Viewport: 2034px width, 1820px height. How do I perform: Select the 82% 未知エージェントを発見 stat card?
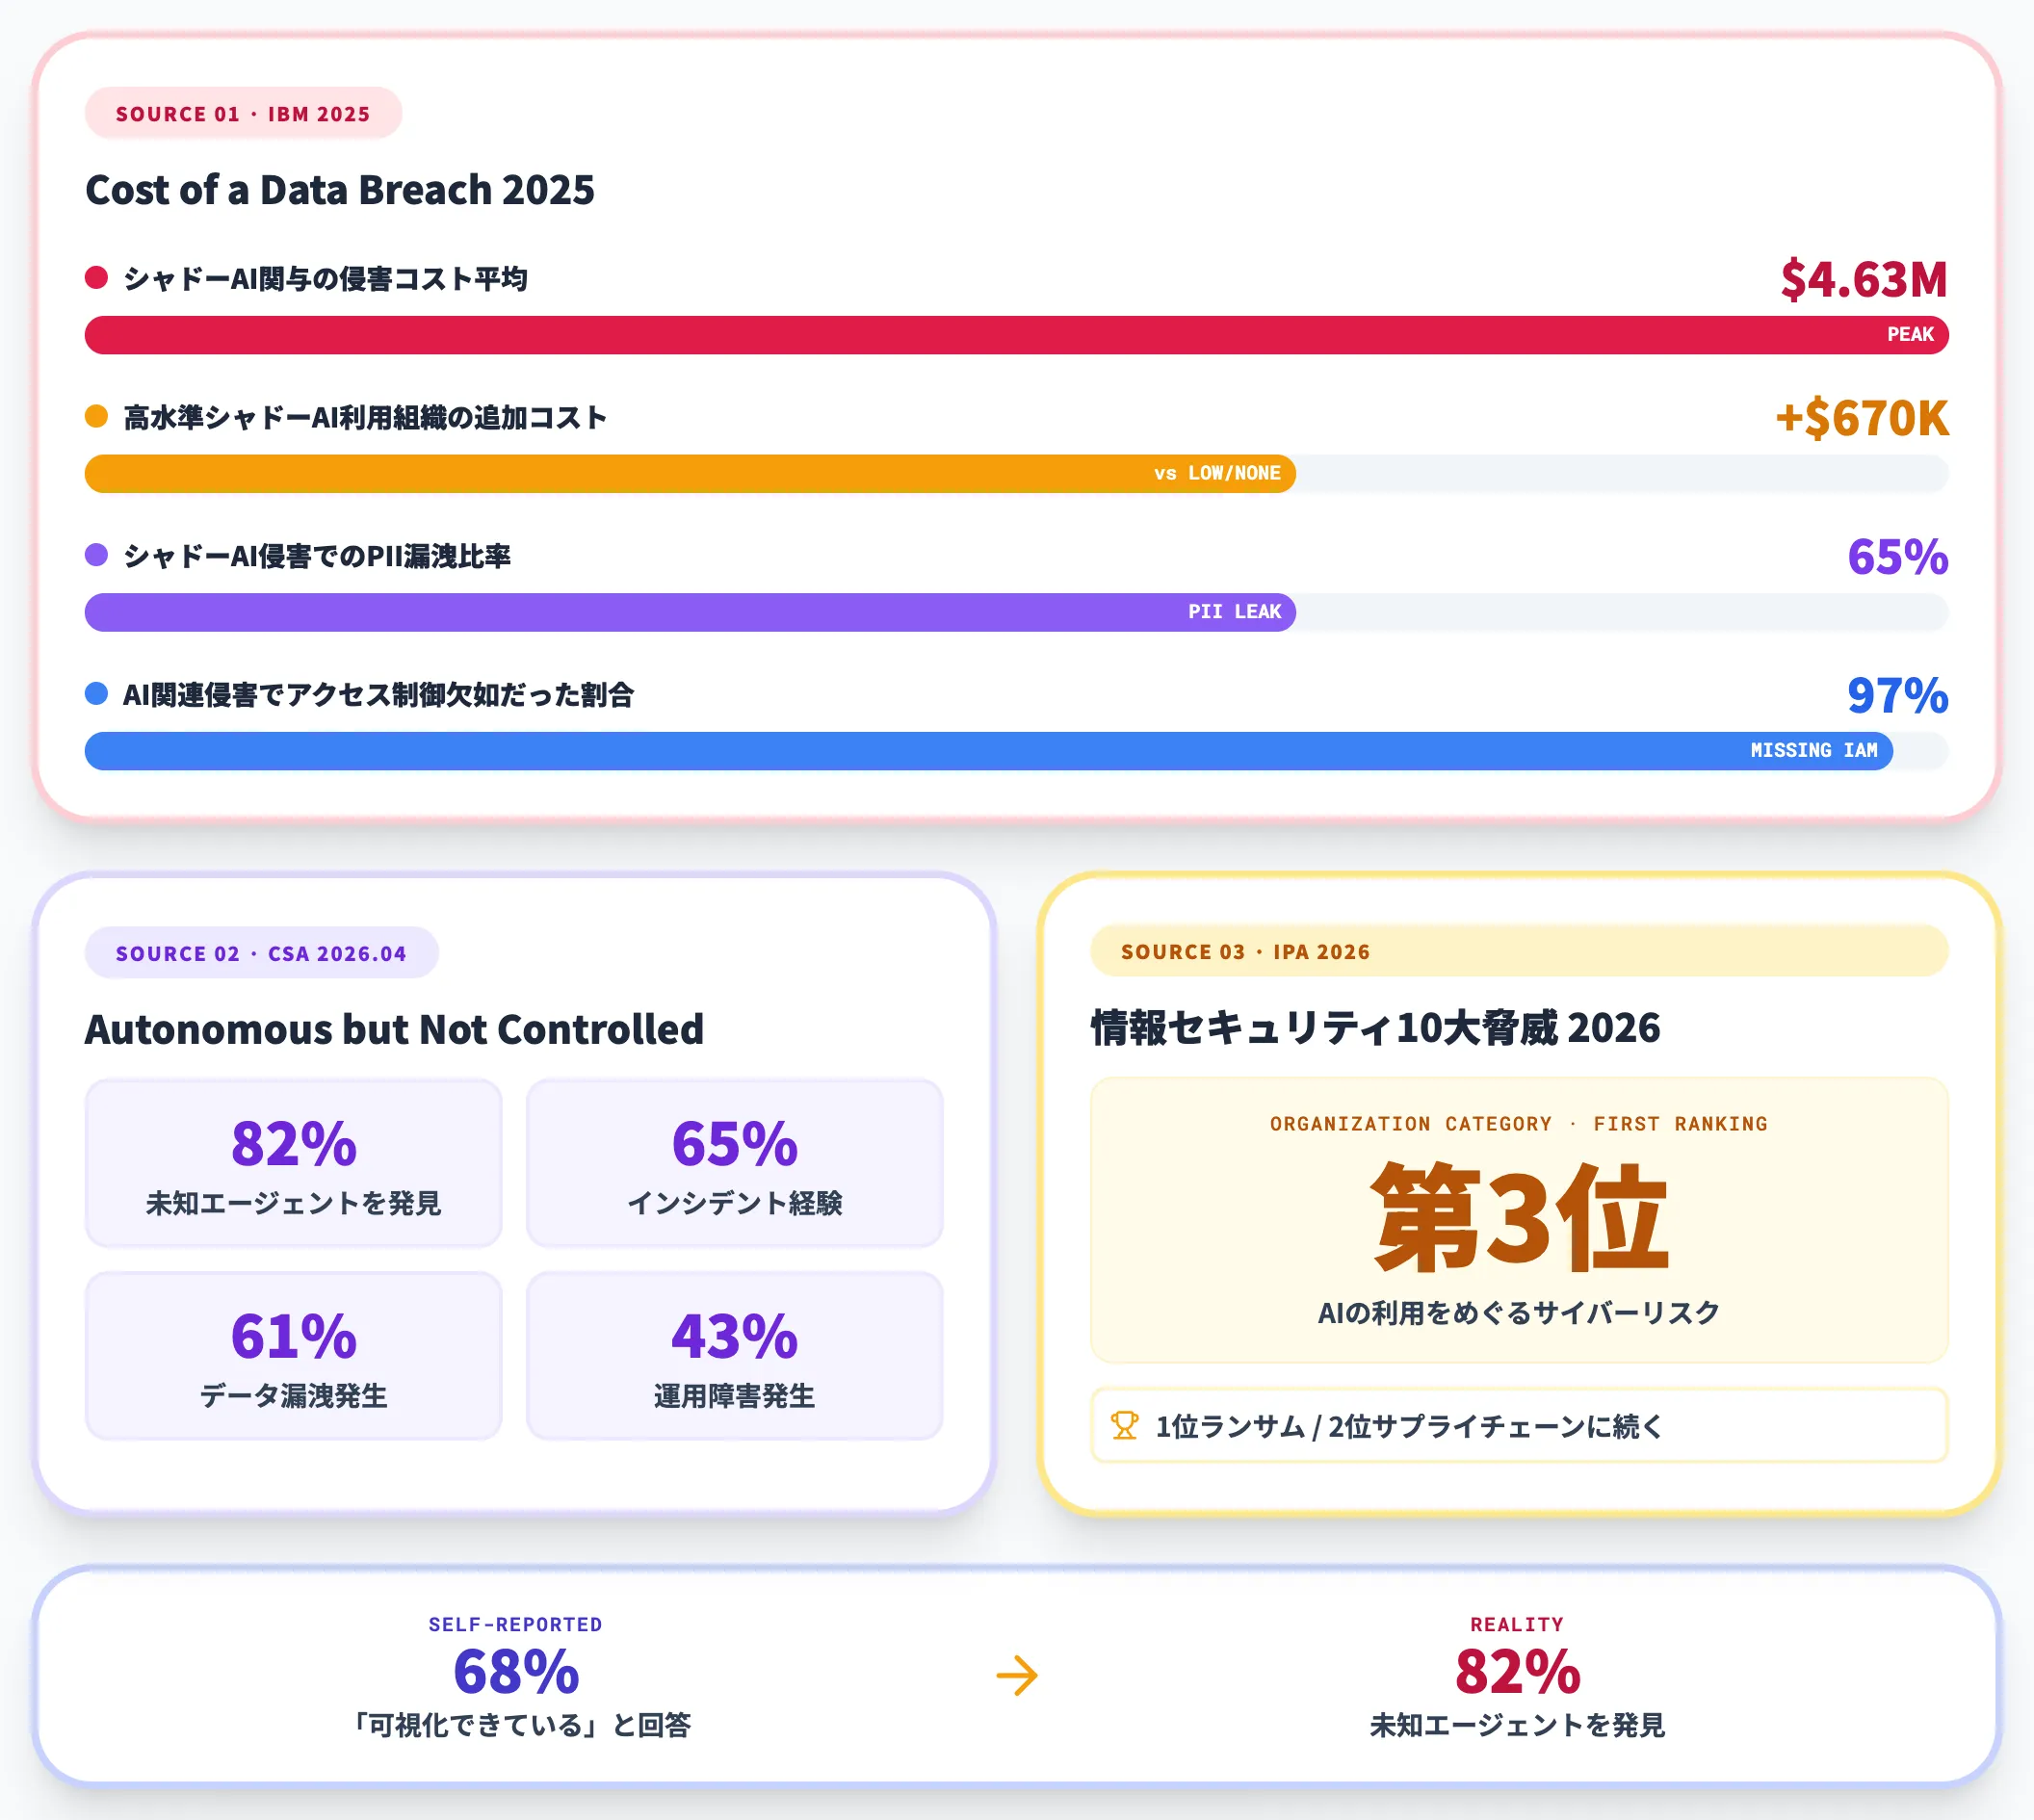click(x=293, y=1163)
